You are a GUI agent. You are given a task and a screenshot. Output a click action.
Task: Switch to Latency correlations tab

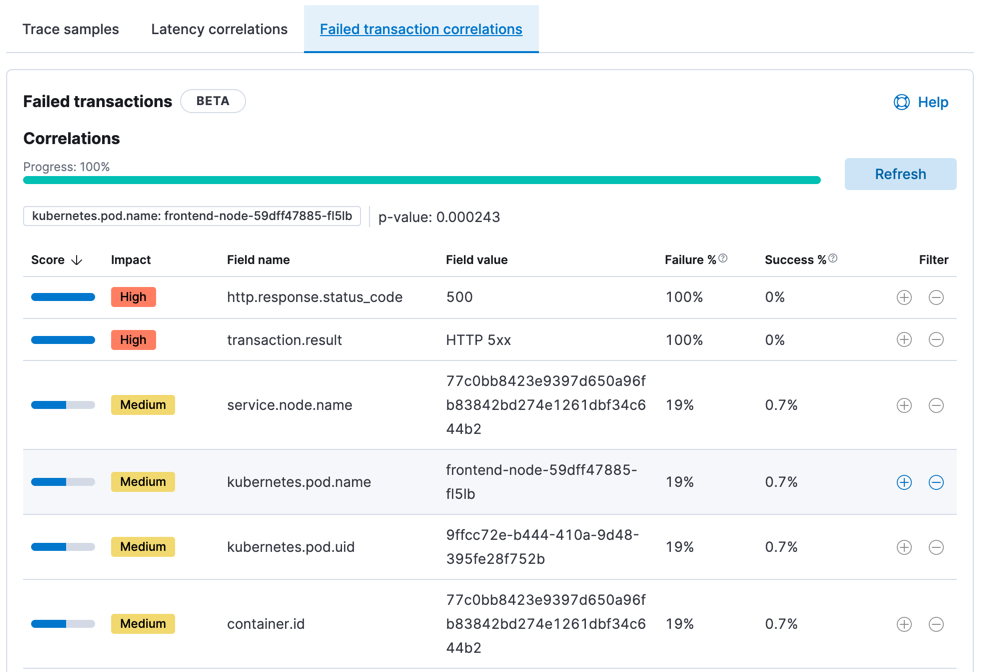tap(219, 29)
